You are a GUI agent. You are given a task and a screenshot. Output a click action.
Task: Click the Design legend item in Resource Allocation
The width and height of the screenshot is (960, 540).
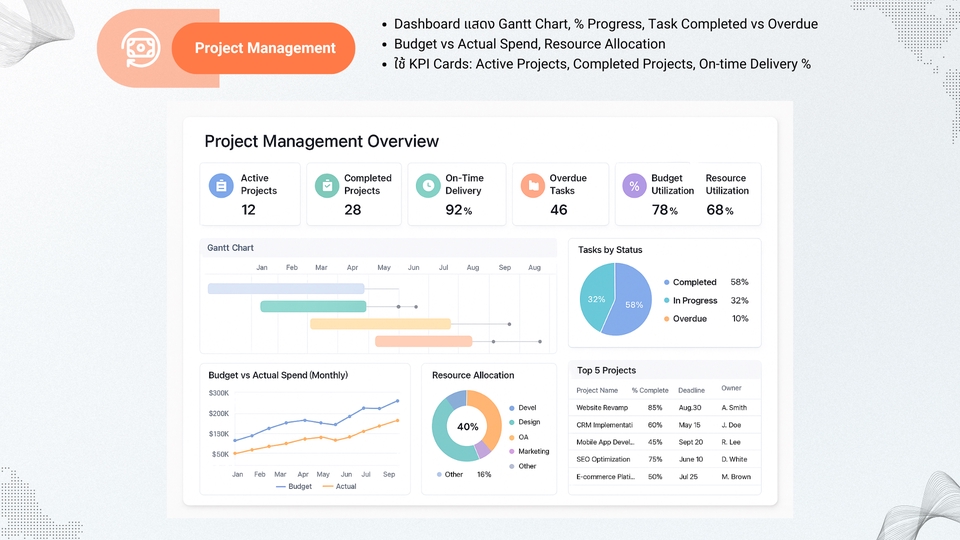coord(527,422)
